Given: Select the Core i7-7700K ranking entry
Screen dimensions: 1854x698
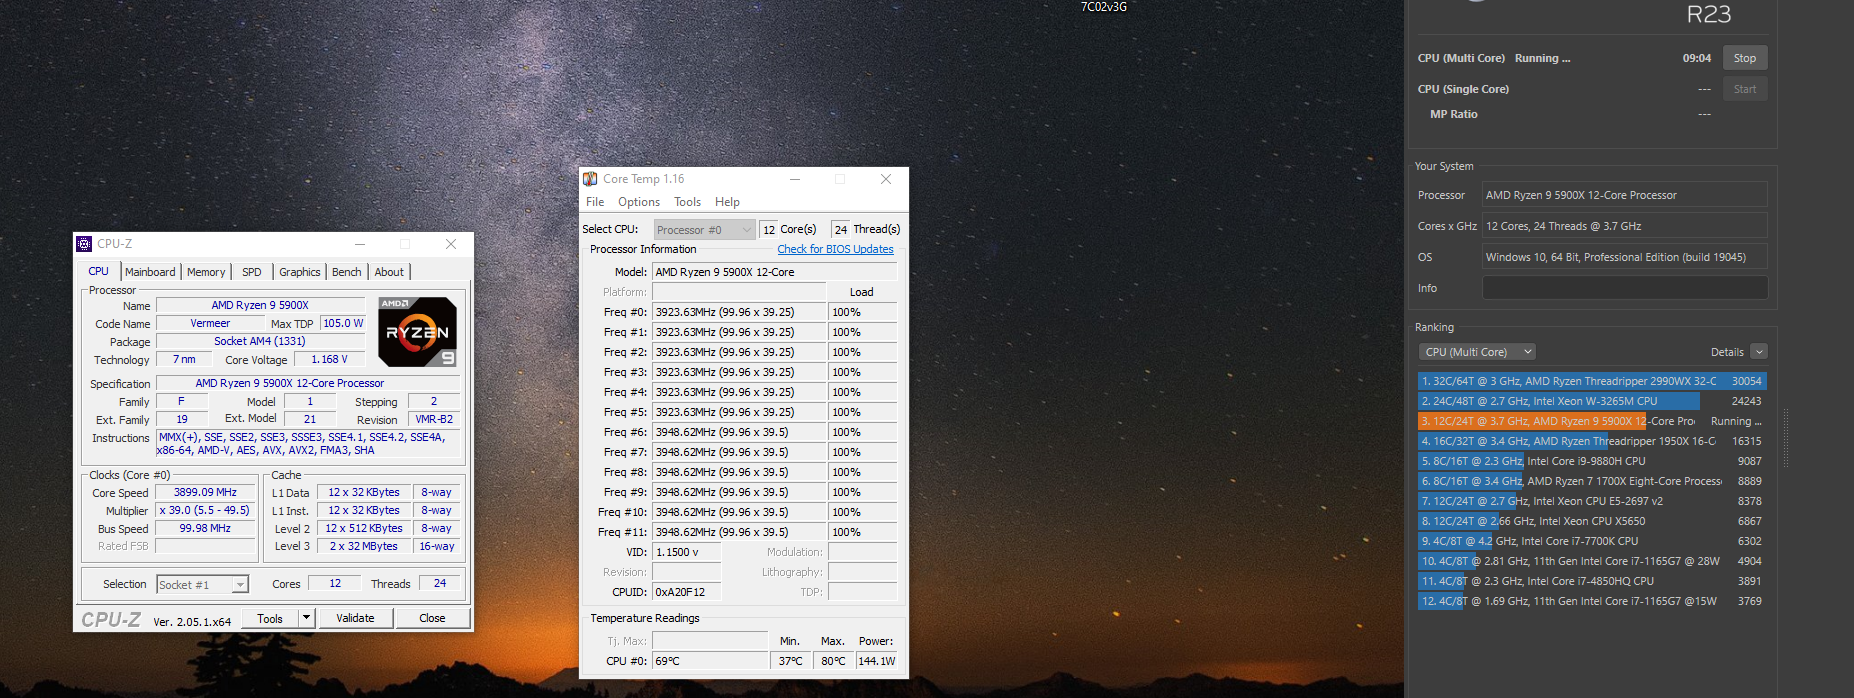Looking at the screenshot, I should point(1592,541).
